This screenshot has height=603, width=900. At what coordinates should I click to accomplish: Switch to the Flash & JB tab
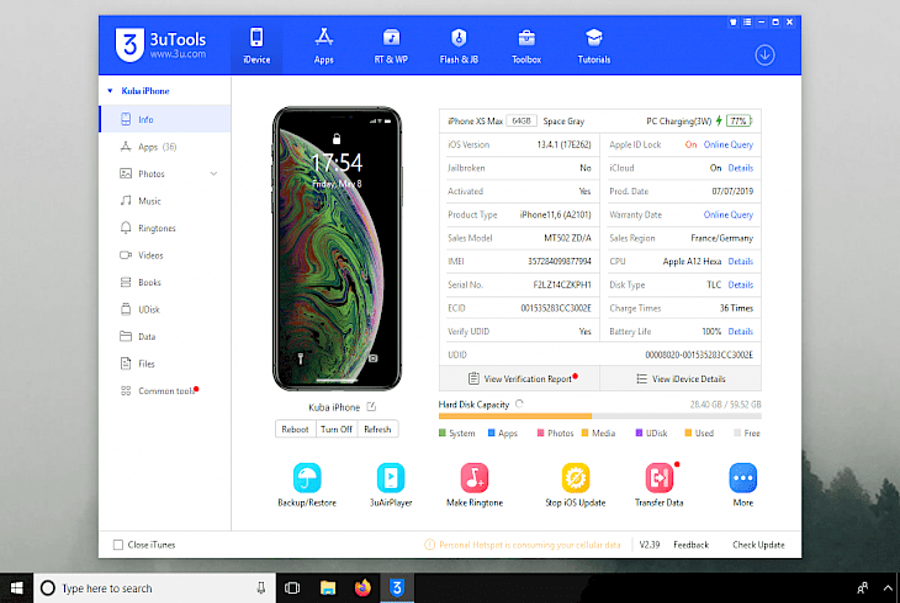point(459,46)
